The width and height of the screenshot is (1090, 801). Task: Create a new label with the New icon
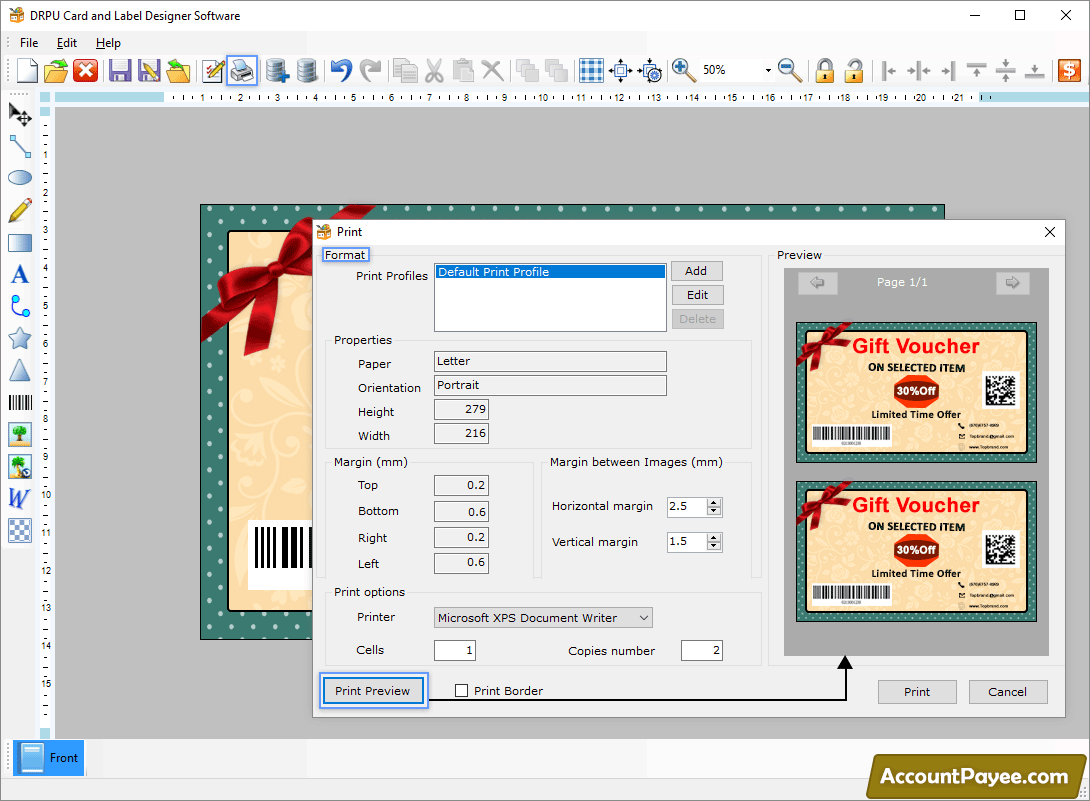click(27, 70)
